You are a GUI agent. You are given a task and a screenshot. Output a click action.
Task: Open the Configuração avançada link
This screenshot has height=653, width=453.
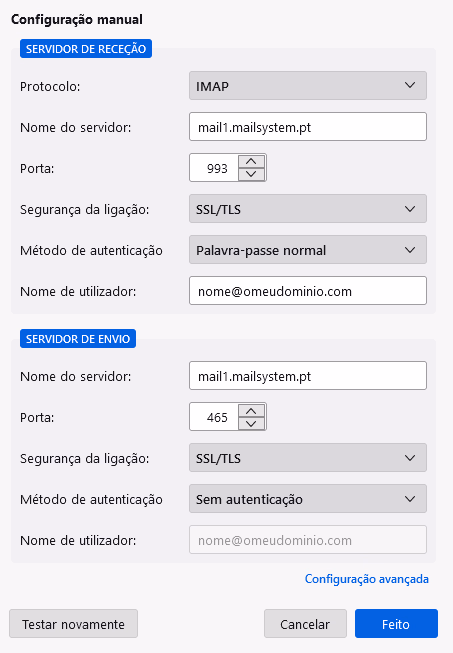click(x=366, y=579)
